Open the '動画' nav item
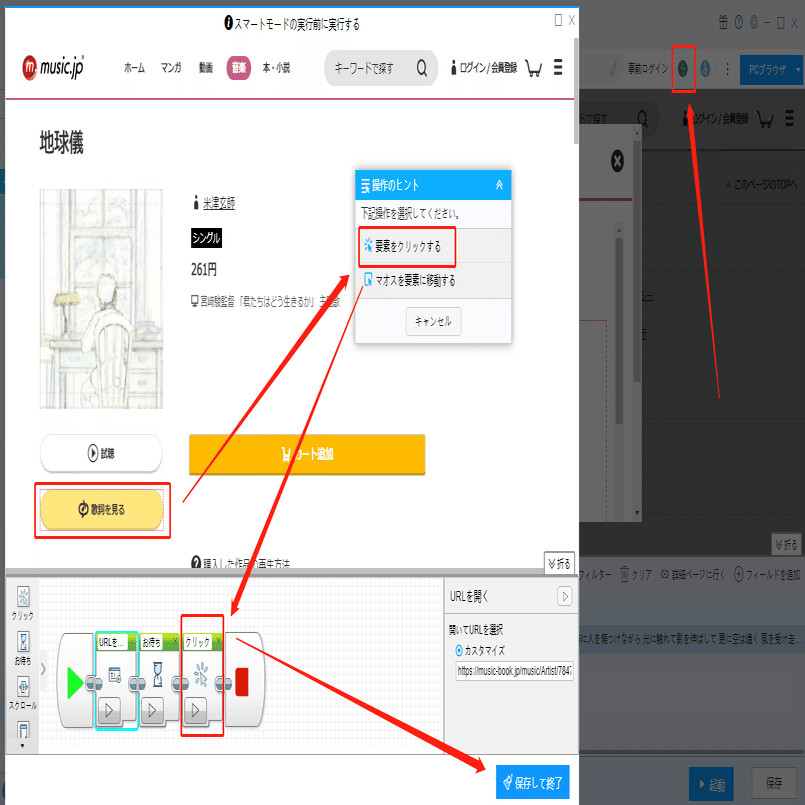Image resolution: width=805 pixels, height=805 pixels. click(x=206, y=68)
